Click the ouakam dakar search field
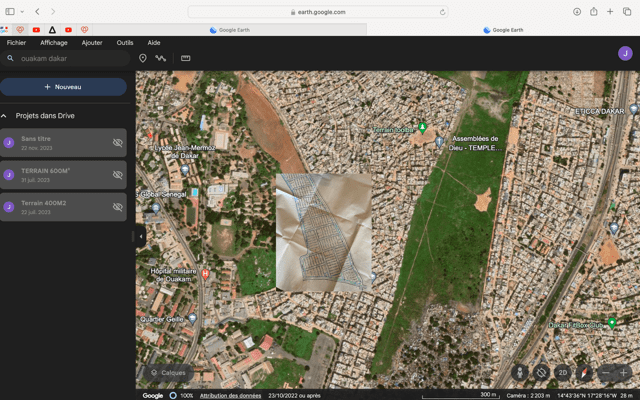The height and width of the screenshot is (400, 640). click(70, 59)
